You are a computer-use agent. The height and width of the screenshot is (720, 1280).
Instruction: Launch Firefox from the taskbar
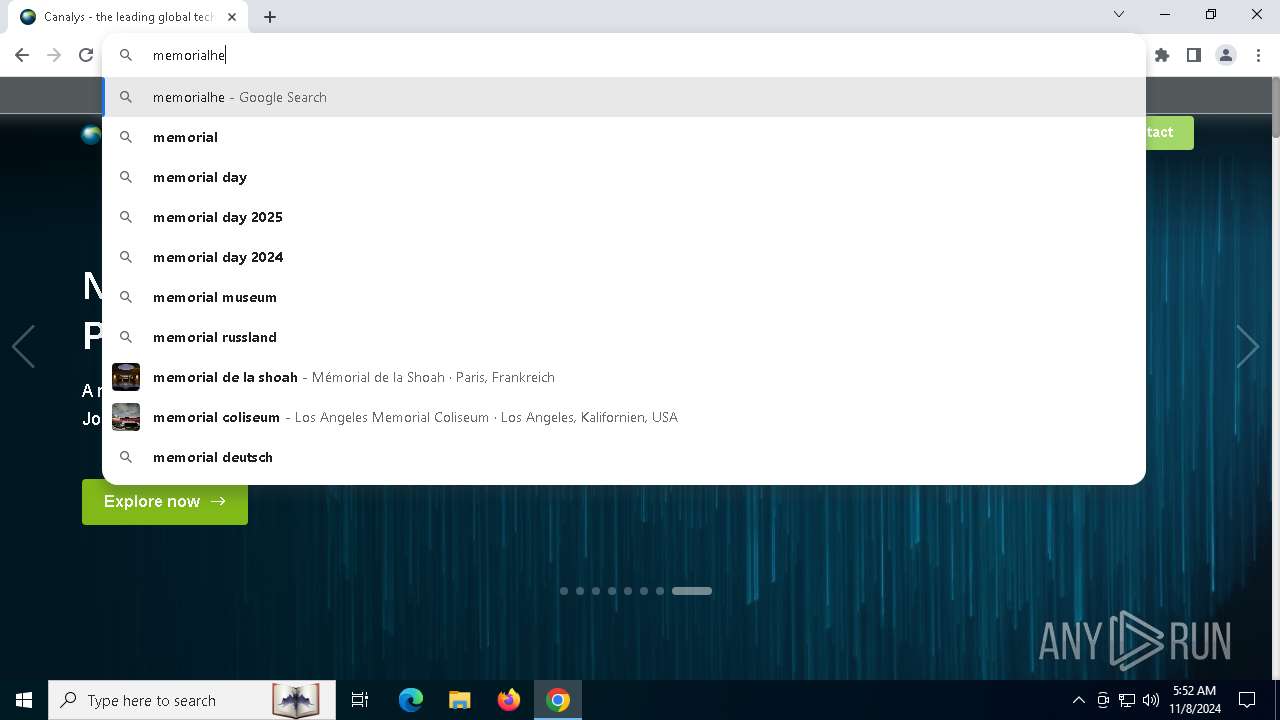pos(509,700)
